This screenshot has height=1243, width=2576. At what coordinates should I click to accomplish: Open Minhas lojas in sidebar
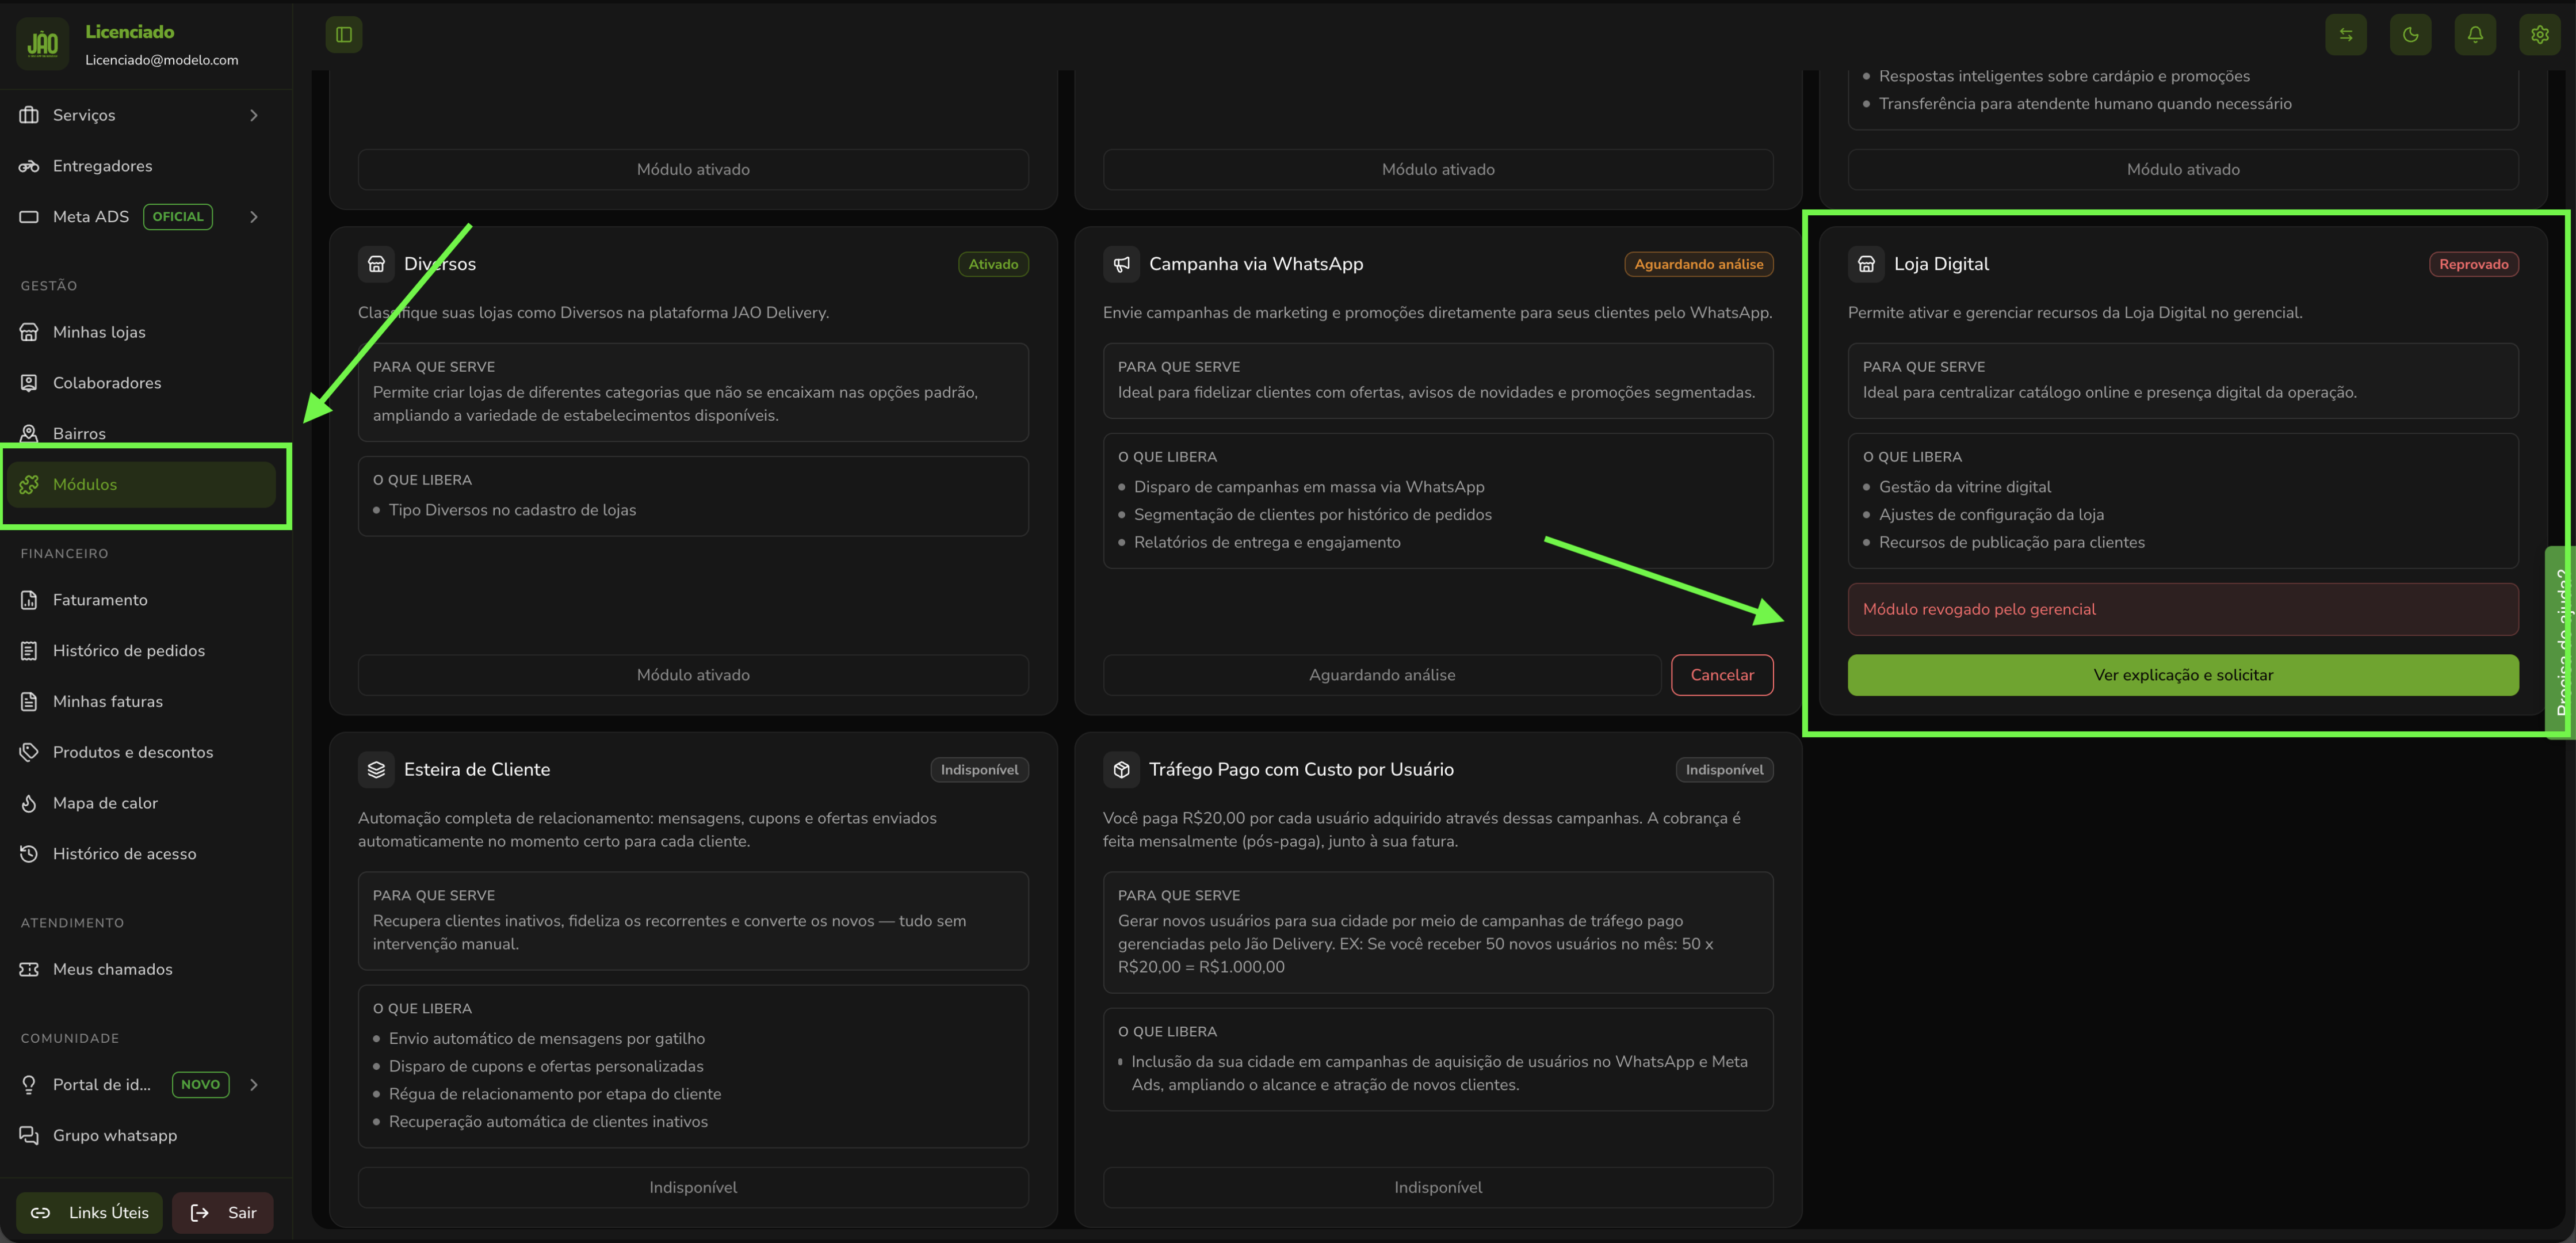tap(99, 332)
